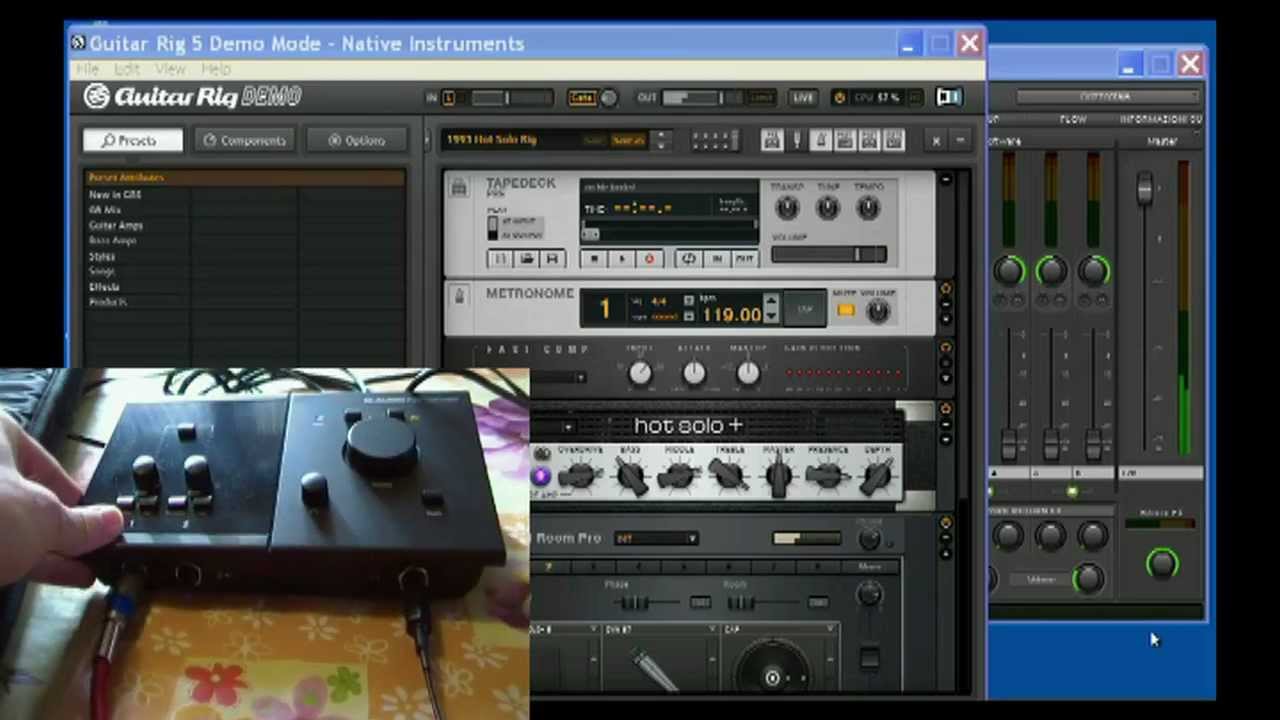Step to next preset with down arrow
The image size is (1280, 720).
(x=660, y=146)
